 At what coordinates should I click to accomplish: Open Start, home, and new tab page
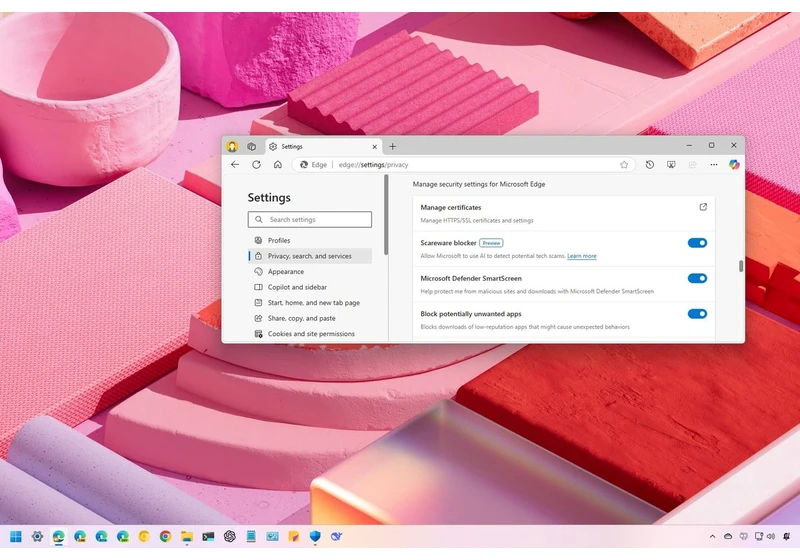310,302
